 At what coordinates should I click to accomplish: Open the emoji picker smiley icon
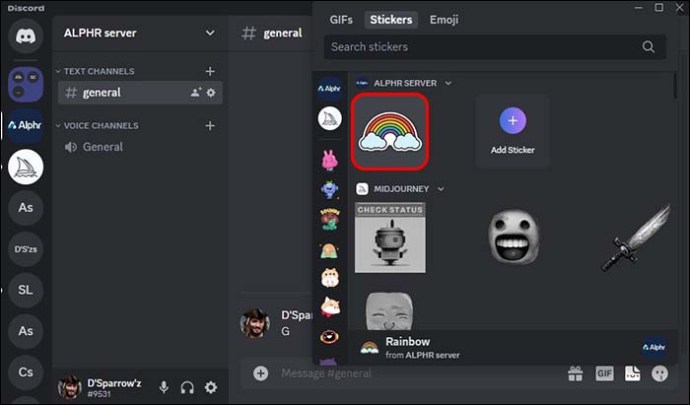[x=660, y=373]
